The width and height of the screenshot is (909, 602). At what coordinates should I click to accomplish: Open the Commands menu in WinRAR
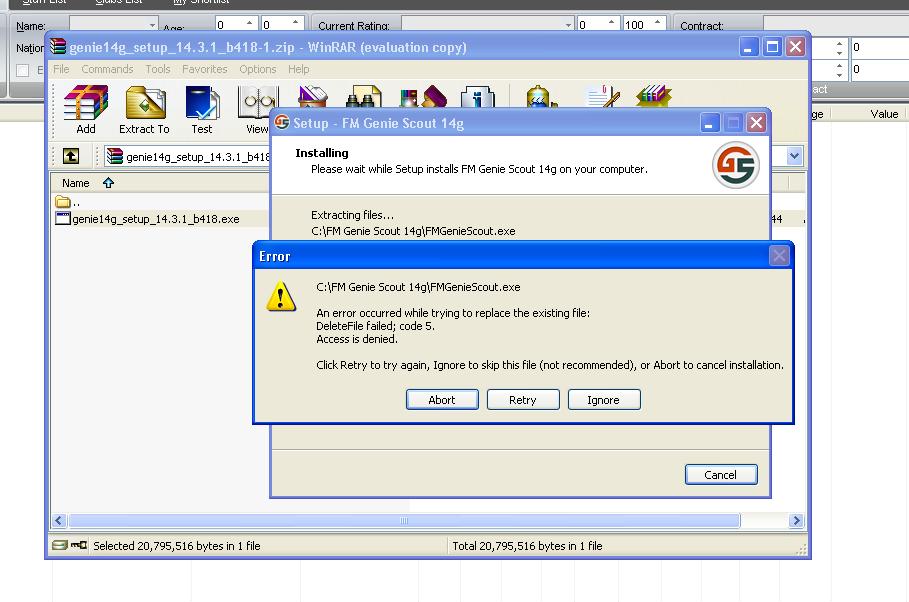(107, 69)
